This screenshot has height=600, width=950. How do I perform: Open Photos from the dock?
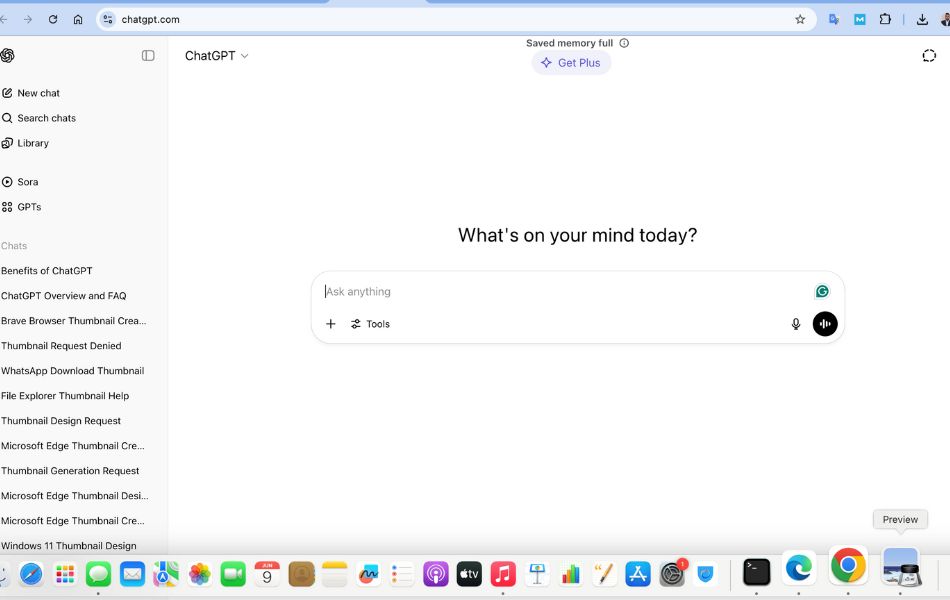[199, 573]
